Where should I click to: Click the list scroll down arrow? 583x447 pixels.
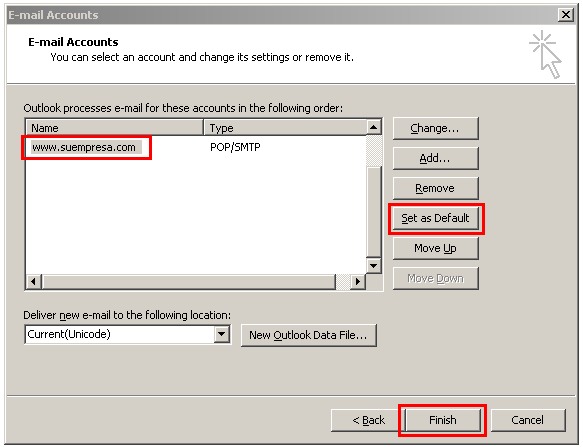(374, 265)
